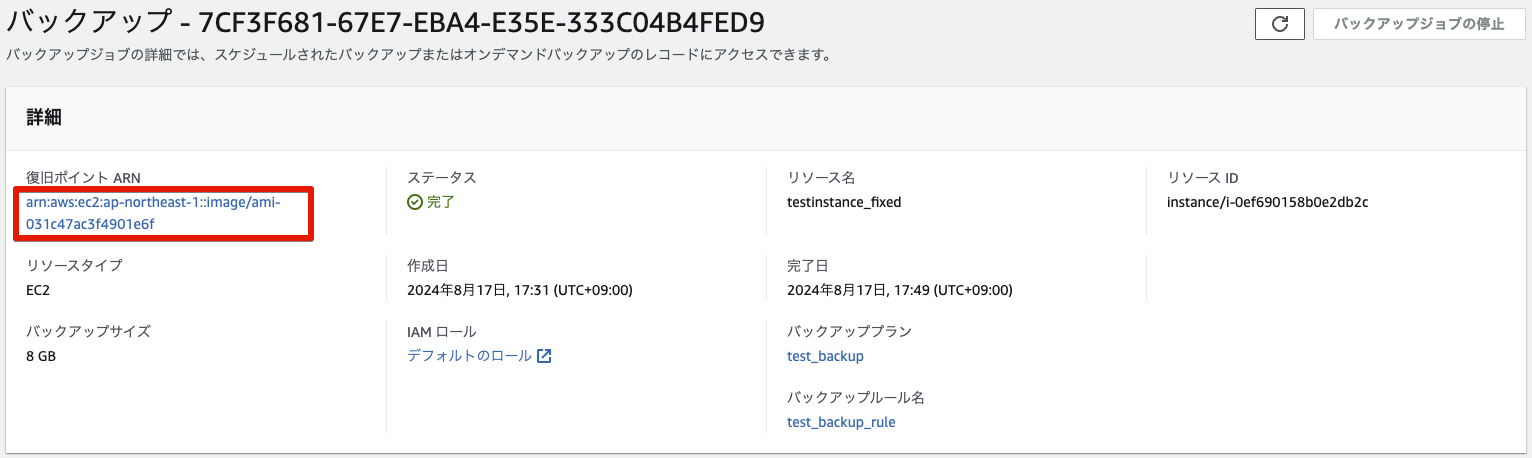This screenshot has width=1532, height=458.
Task: Click the 完了日 timestamp 17:49 value
Action: (x=899, y=290)
